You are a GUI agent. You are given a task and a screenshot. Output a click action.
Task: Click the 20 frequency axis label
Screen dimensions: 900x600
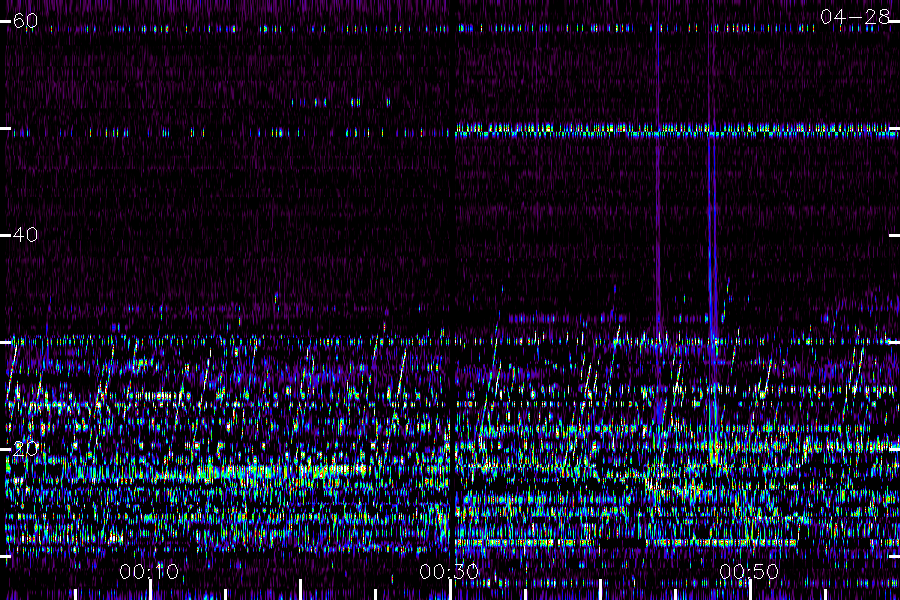click(x=25, y=448)
